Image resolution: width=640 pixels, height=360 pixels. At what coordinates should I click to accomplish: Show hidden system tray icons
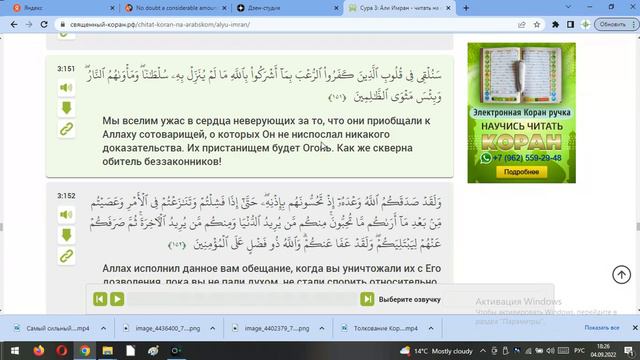[x=483, y=351]
